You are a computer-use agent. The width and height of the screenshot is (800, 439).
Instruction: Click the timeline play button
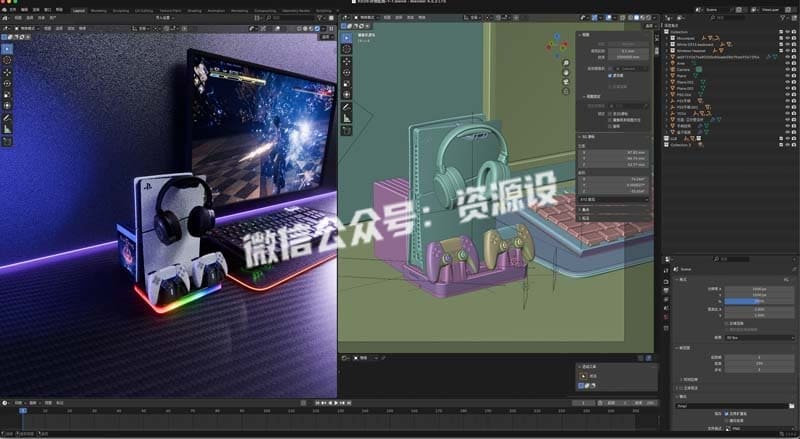pyautogui.click(x=336, y=403)
